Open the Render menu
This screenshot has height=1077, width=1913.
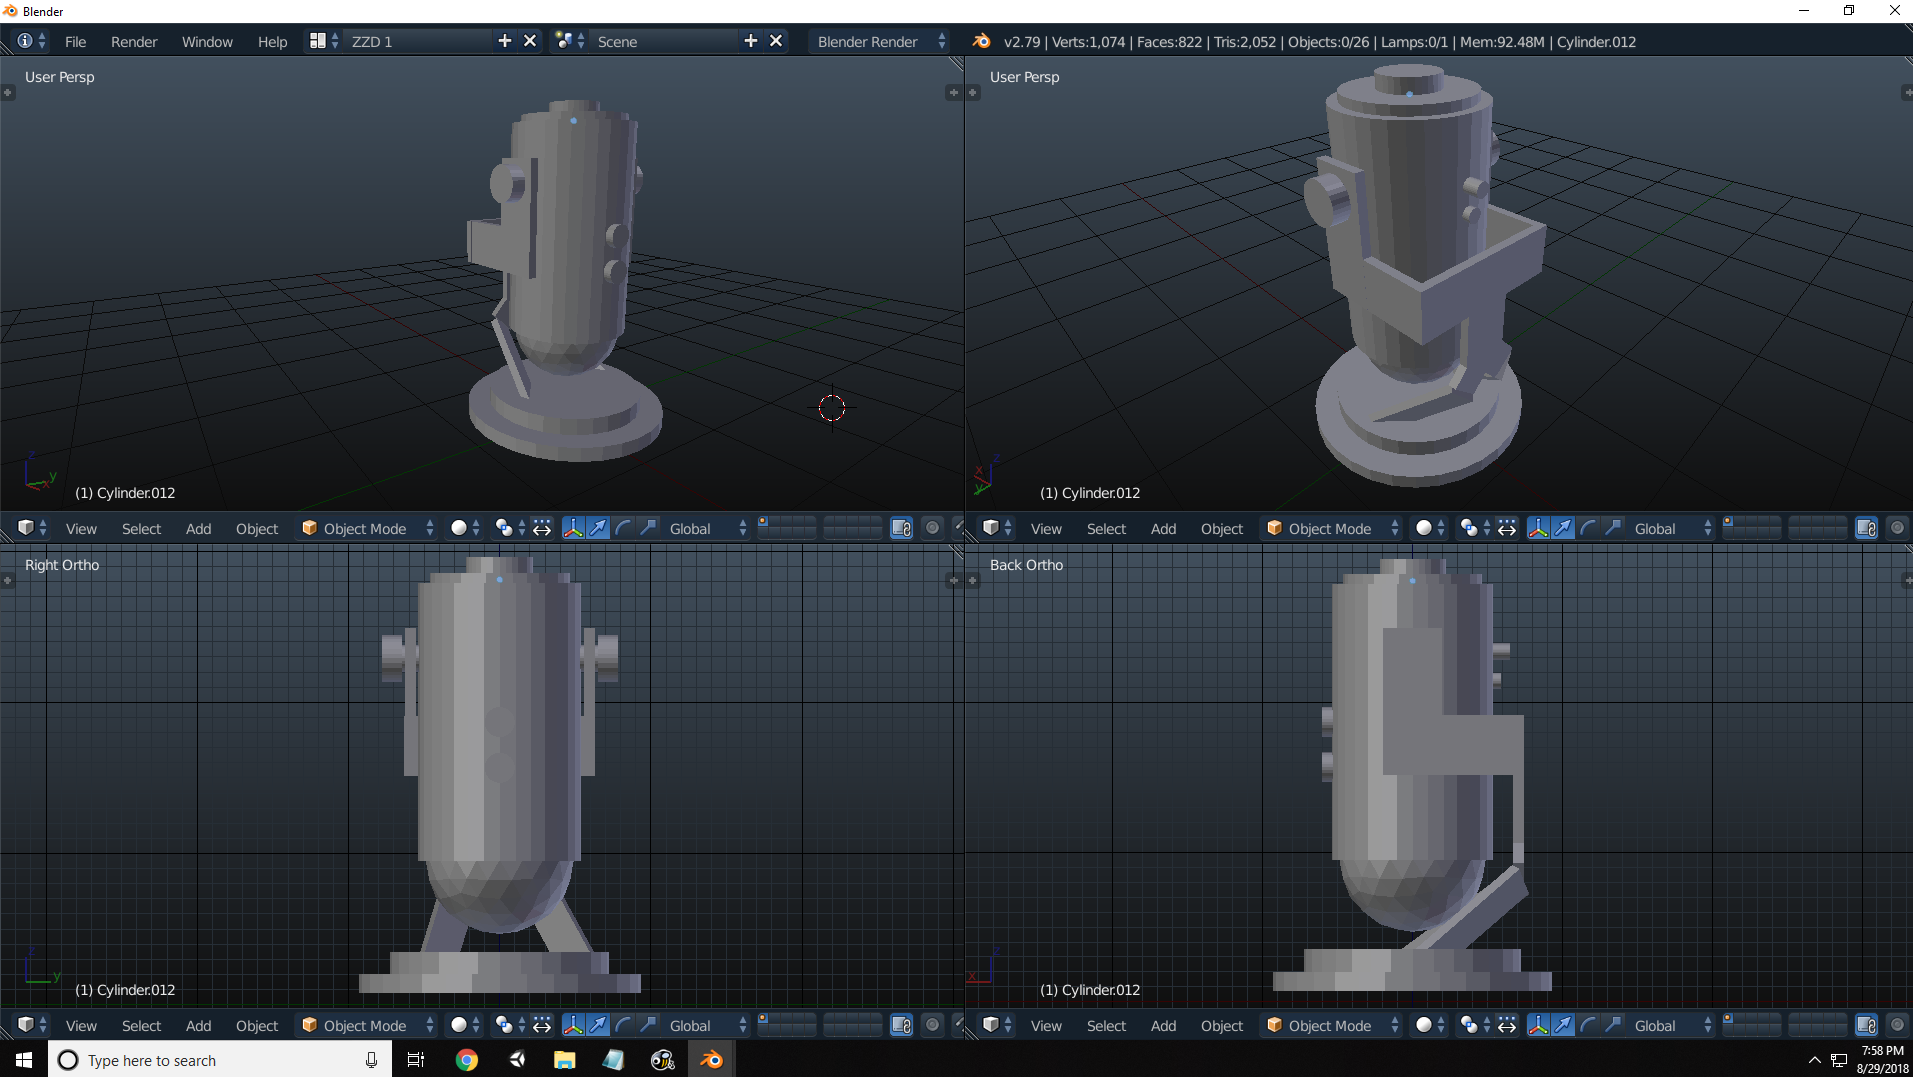[134, 41]
